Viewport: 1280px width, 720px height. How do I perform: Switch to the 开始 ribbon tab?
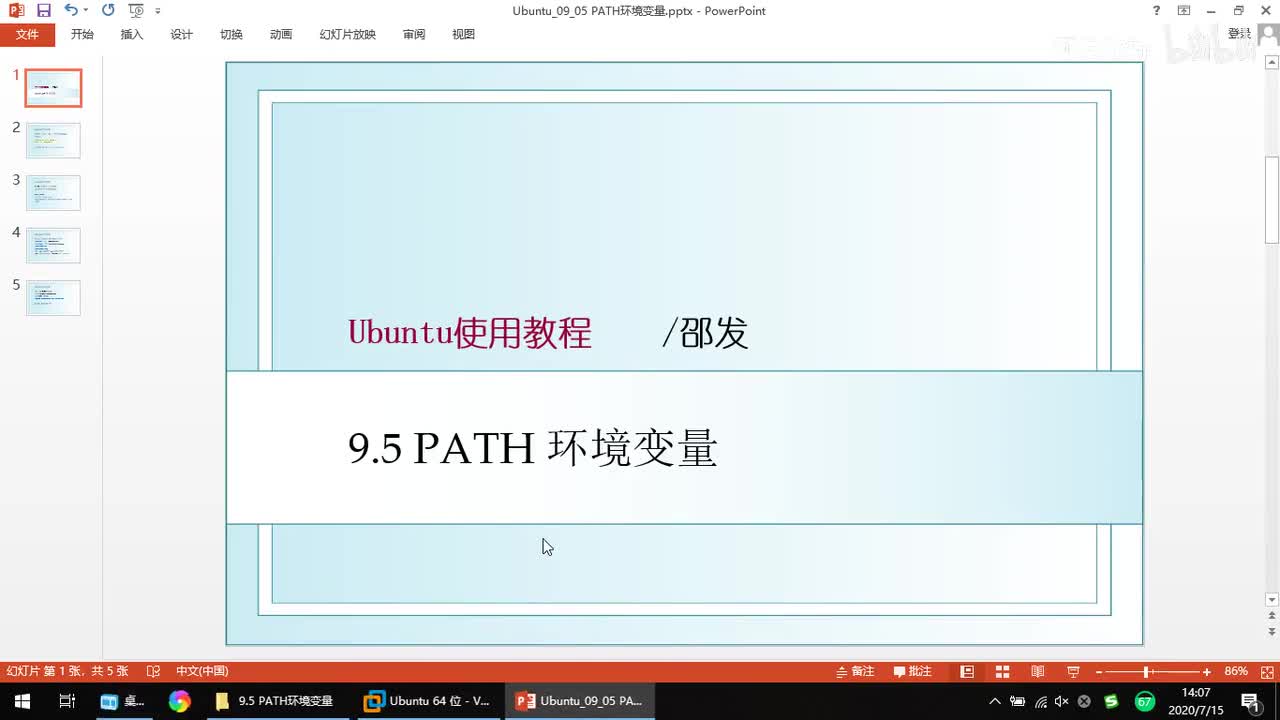pos(82,34)
